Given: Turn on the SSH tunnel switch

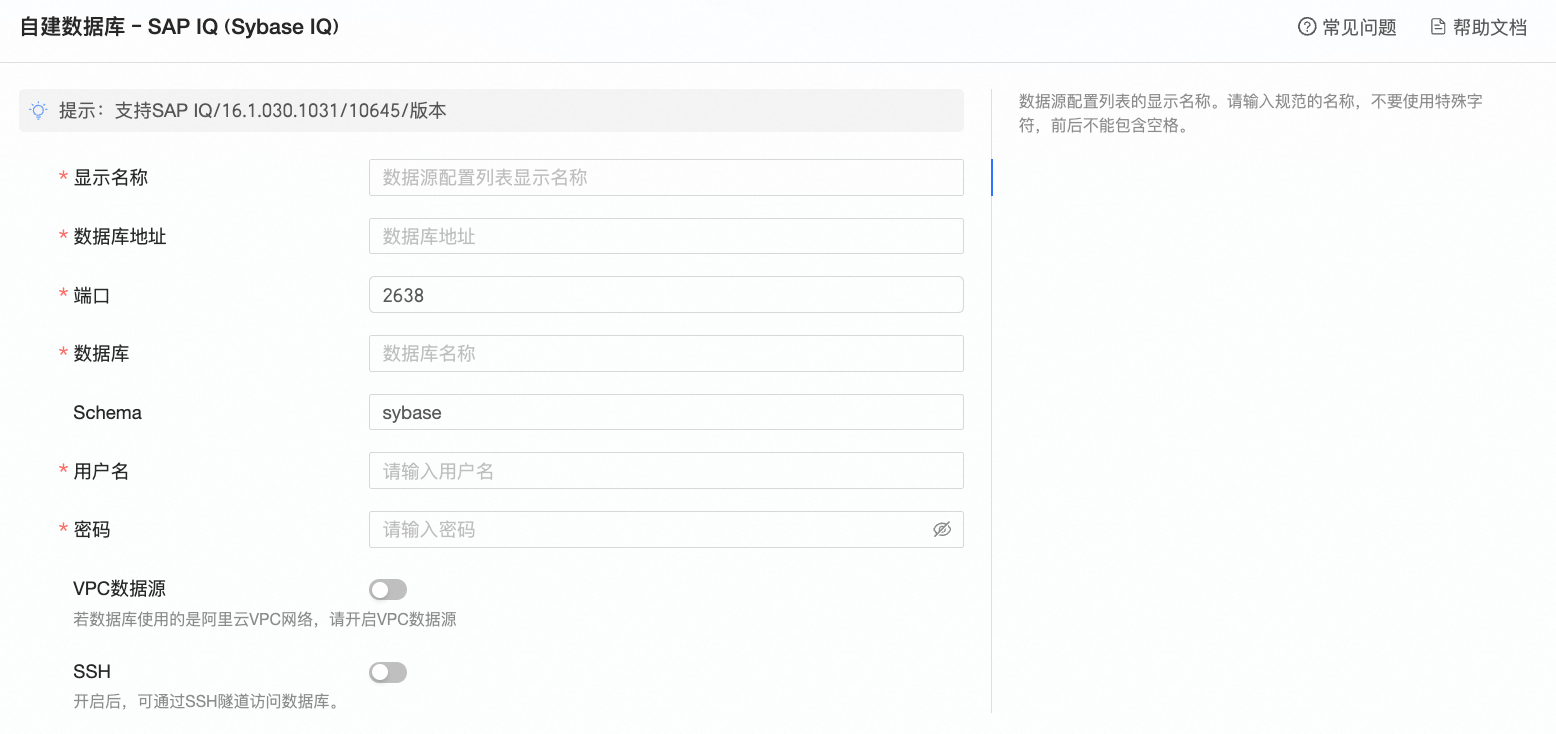Looking at the screenshot, I should coord(388,672).
